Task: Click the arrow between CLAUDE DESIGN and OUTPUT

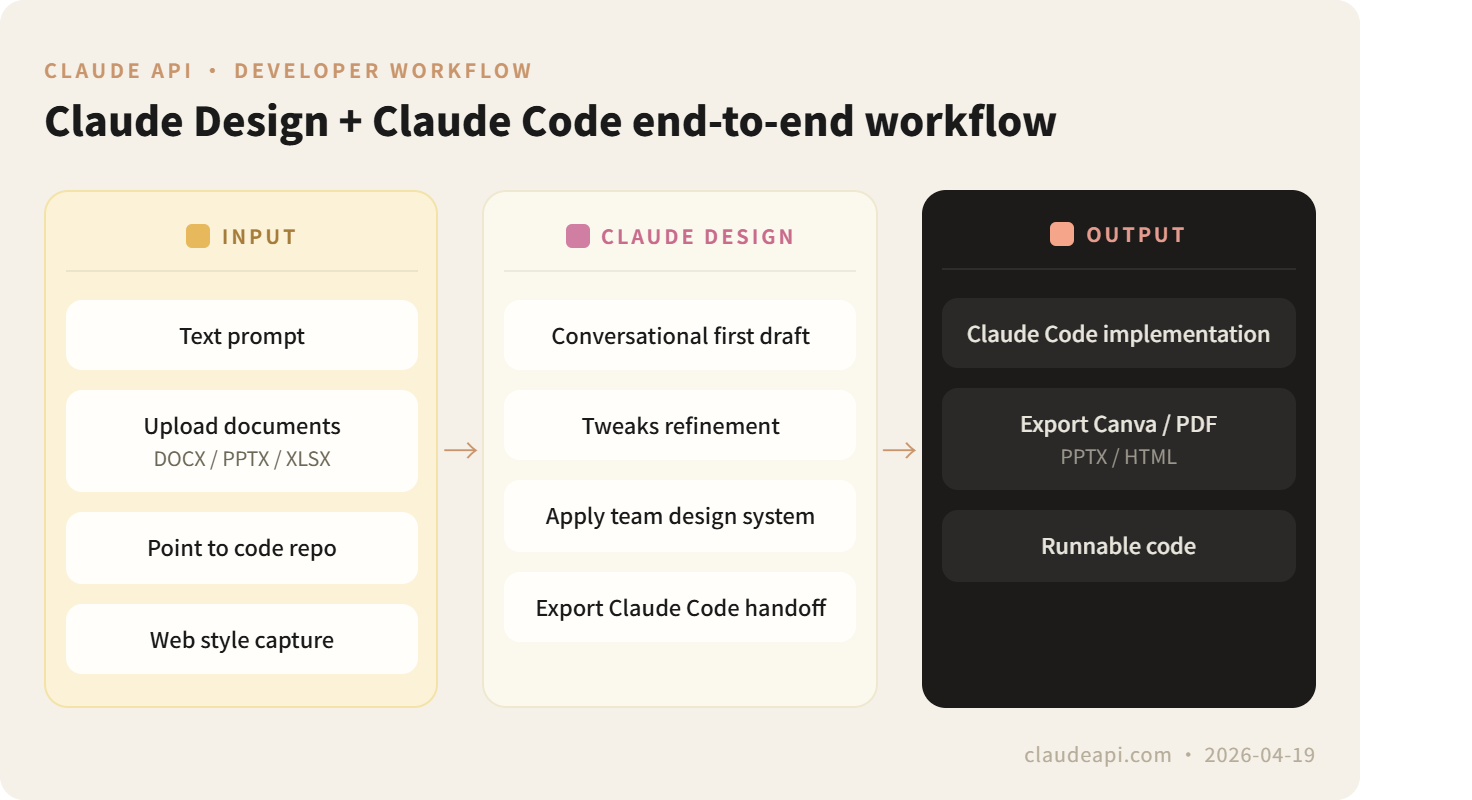Action: [x=898, y=451]
